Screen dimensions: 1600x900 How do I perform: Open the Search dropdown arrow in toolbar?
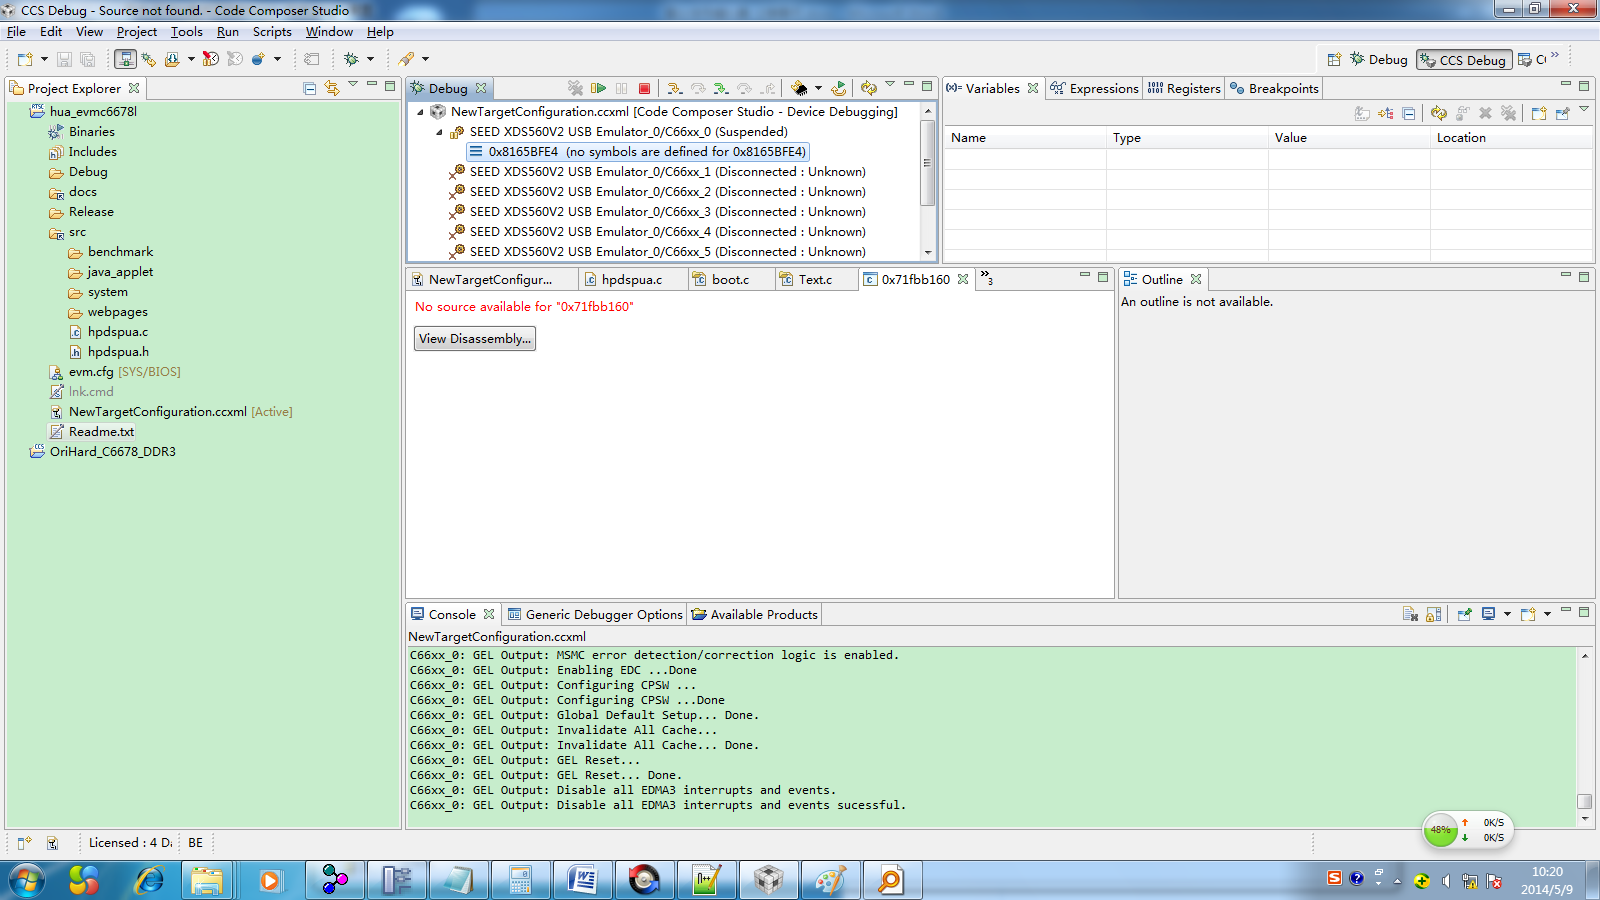425,59
